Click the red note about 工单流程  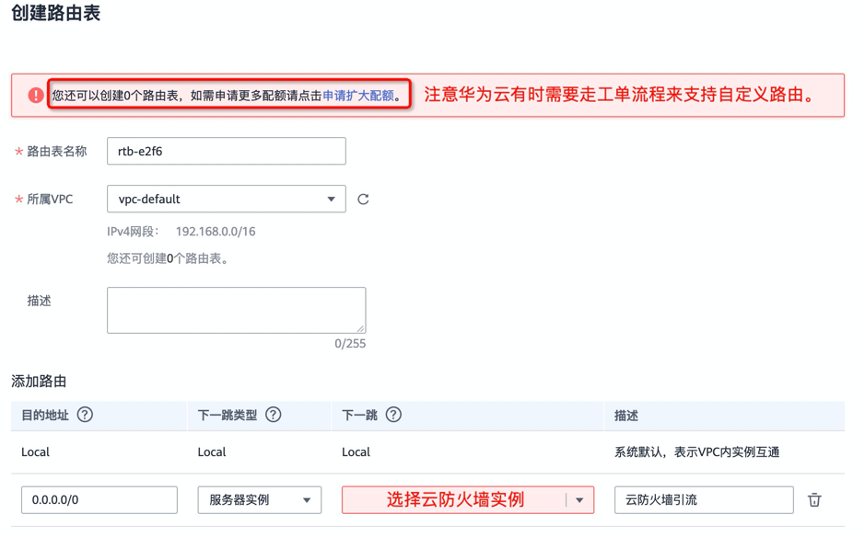coord(618,96)
